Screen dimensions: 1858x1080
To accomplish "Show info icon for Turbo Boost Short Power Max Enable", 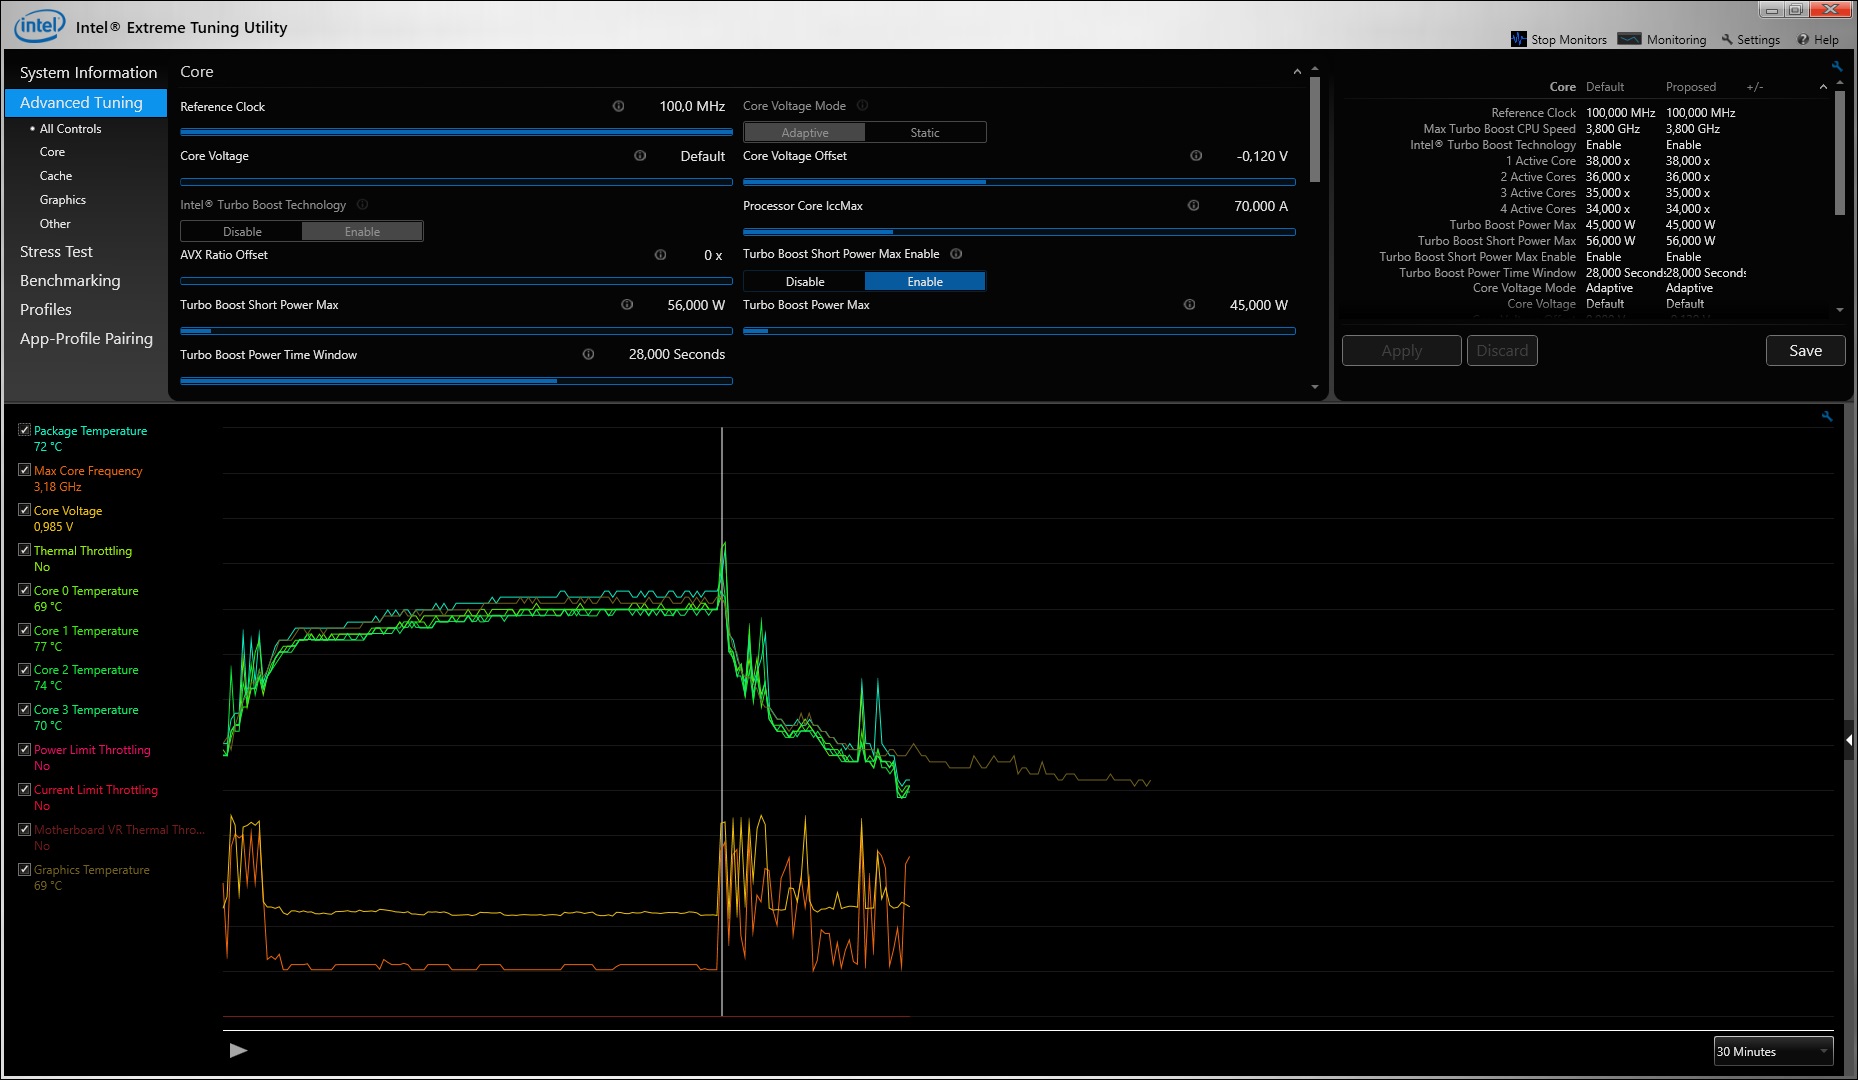I will click(x=956, y=253).
